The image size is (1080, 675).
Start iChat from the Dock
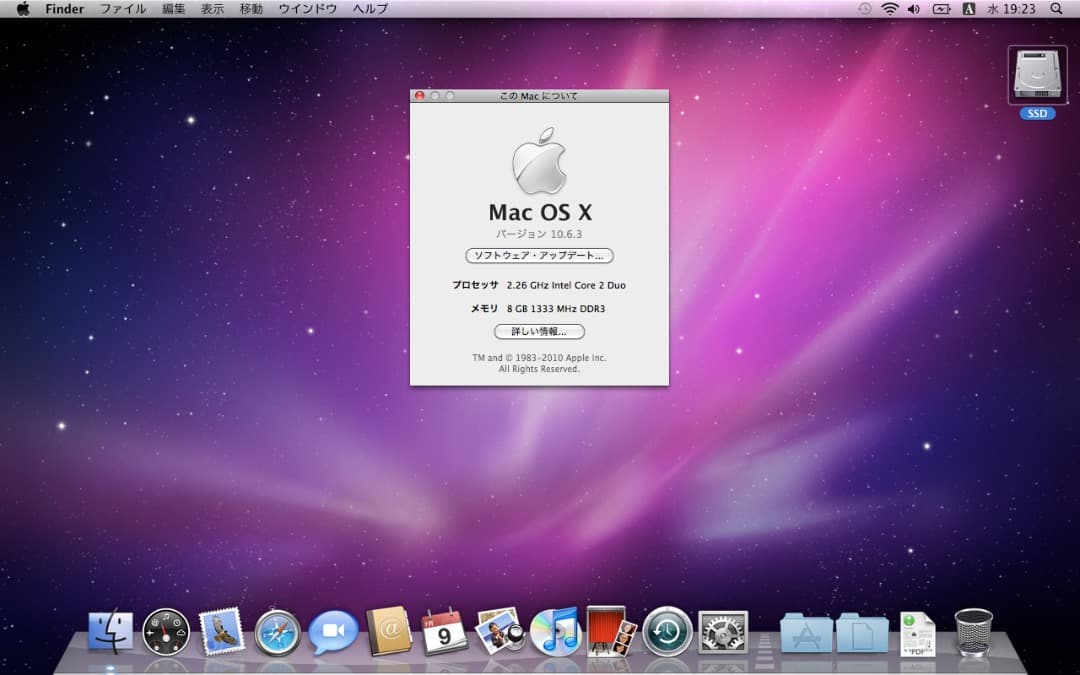coord(333,632)
